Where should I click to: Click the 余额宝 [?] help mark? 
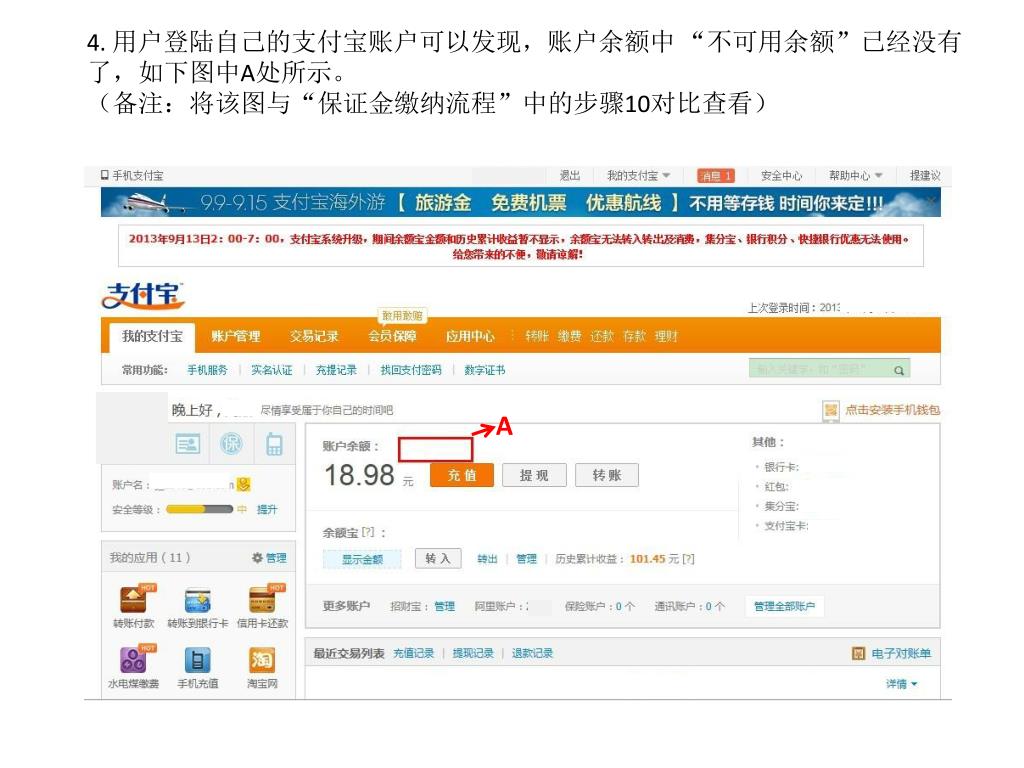pos(368,532)
